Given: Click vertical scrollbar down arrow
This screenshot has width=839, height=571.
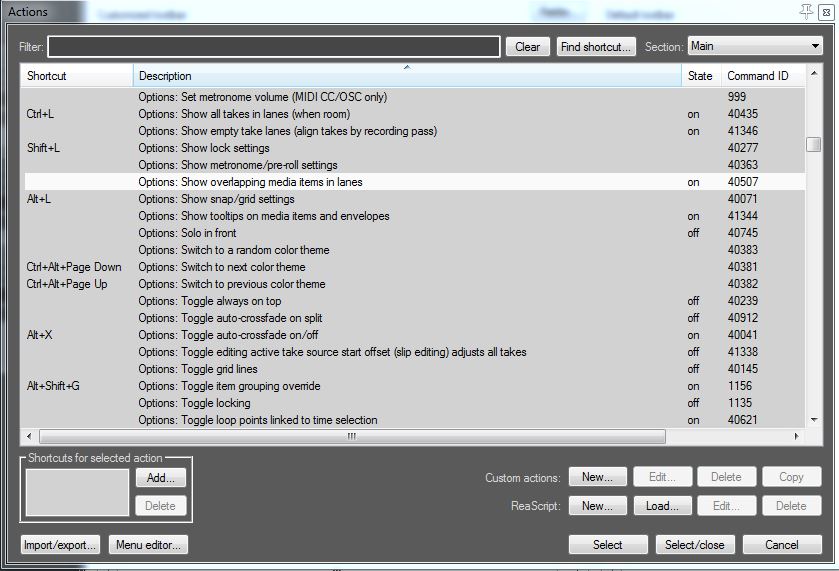Looking at the screenshot, I should [x=814, y=420].
